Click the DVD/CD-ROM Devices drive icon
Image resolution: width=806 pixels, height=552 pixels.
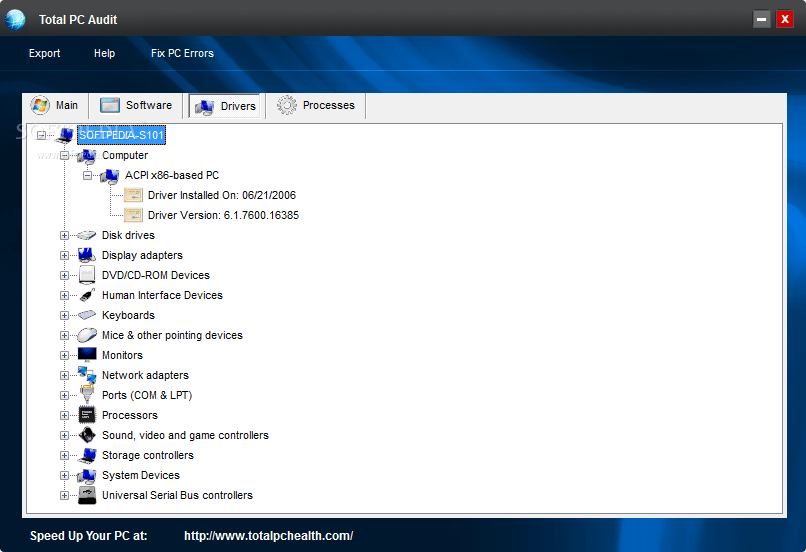pyautogui.click(x=87, y=275)
